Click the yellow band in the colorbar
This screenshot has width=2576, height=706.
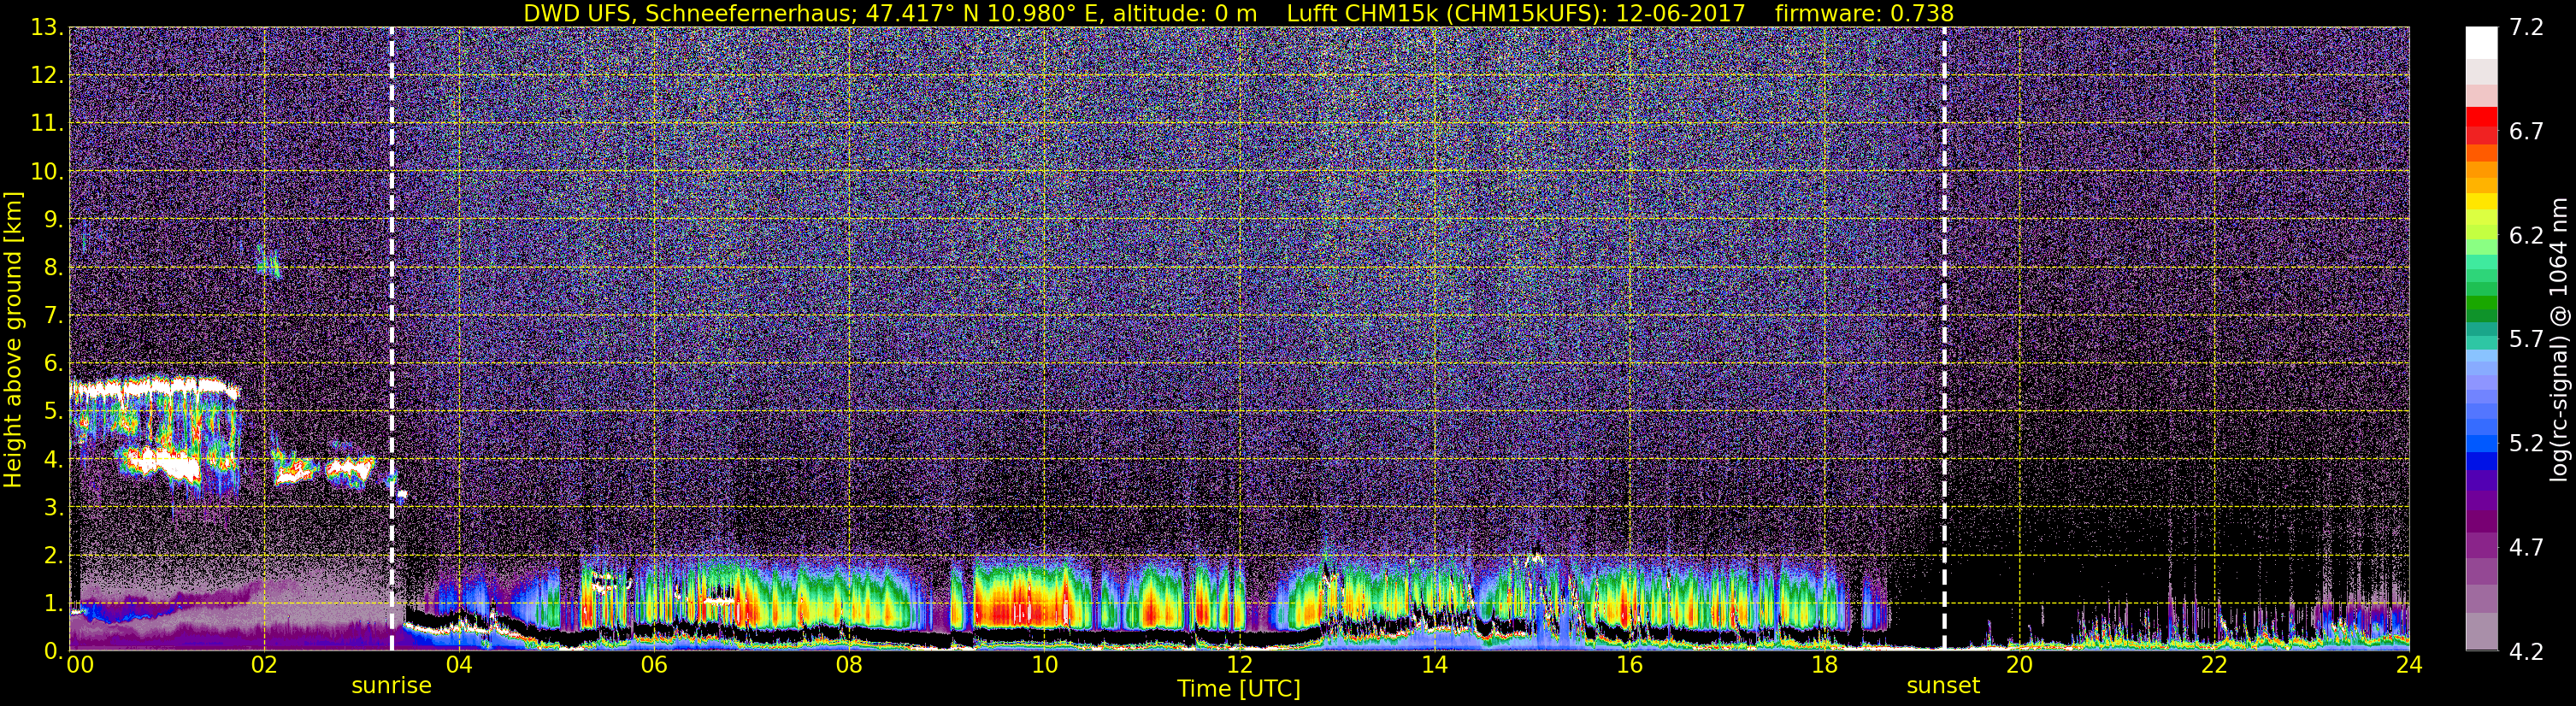tap(2481, 202)
